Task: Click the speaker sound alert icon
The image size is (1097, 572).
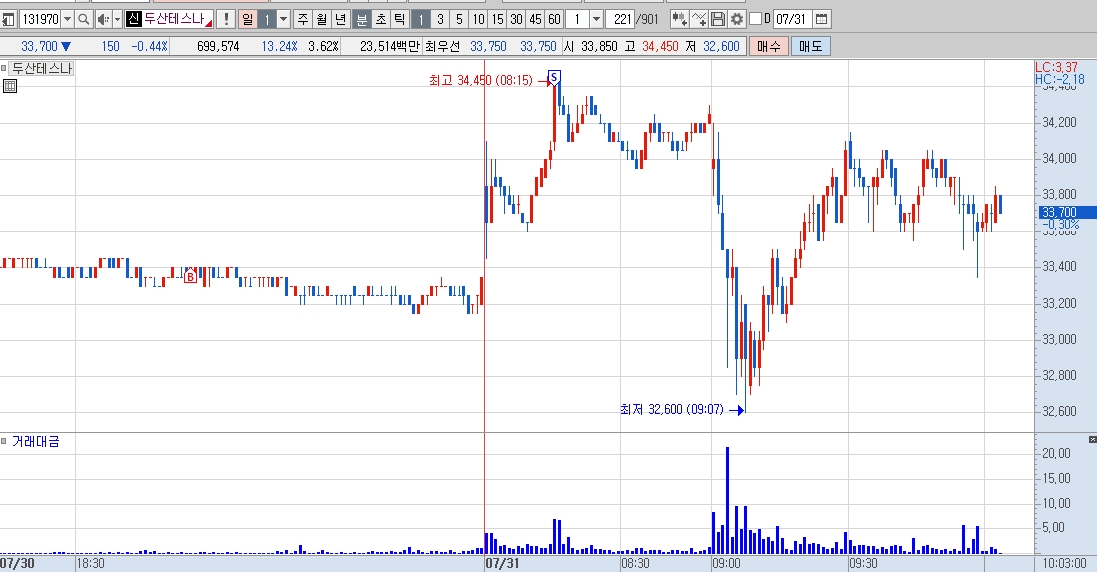Action: pyautogui.click(x=103, y=20)
